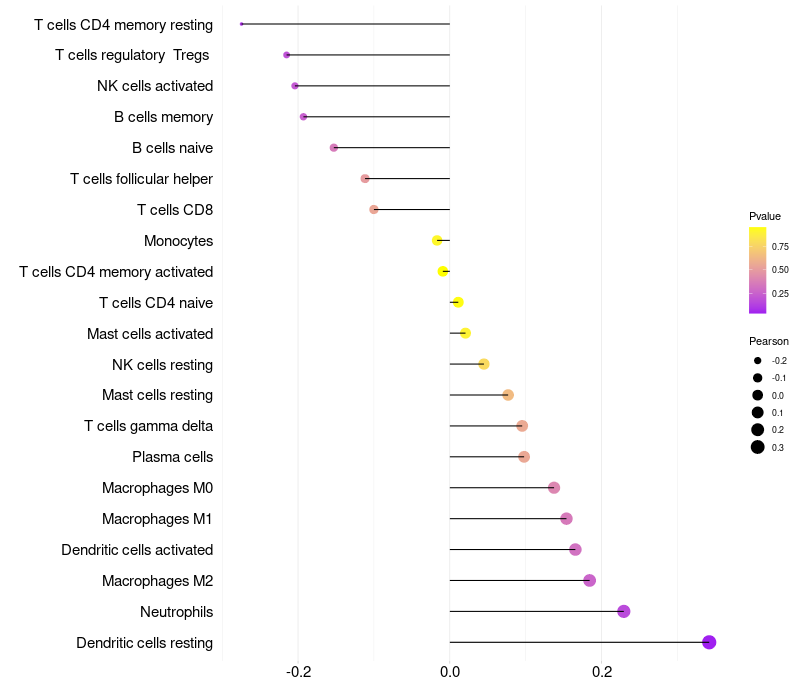Select the Plasma cells dot
The width and height of the screenshot is (800, 700).
coord(524,457)
